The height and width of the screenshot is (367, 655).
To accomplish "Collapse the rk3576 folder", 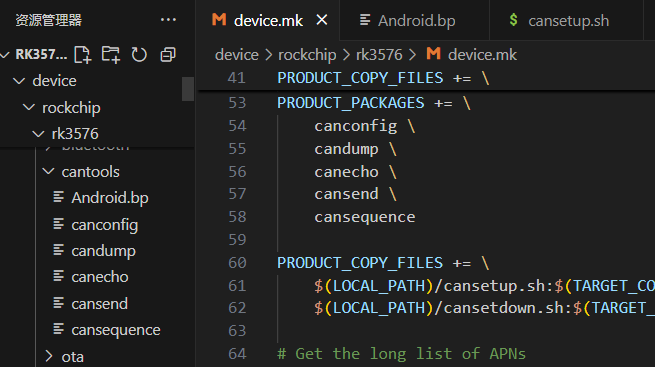I will click(x=38, y=134).
